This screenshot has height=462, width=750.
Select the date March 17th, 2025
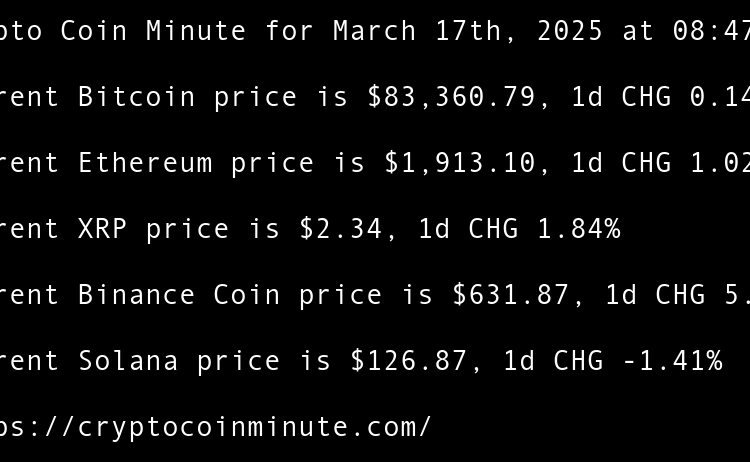pyautogui.click(x=468, y=31)
